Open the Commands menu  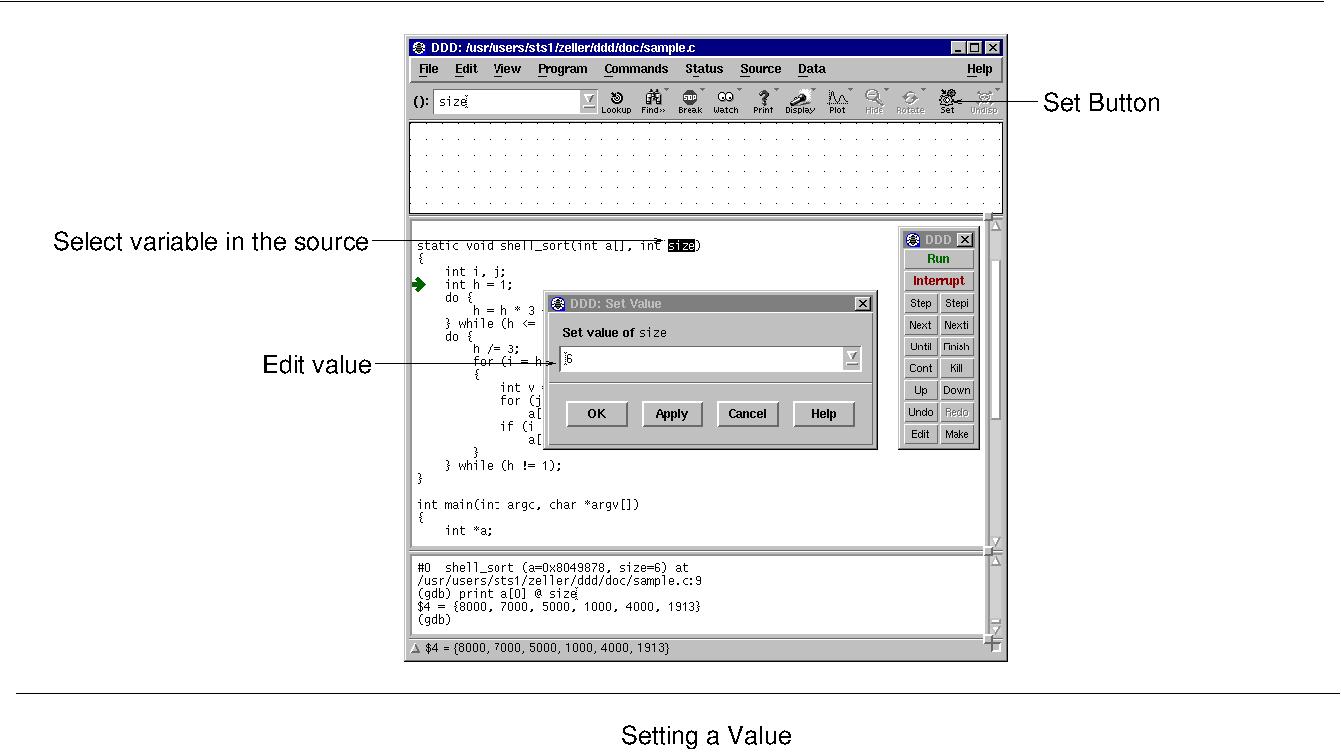pyautogui.click(x=636, y=69)
